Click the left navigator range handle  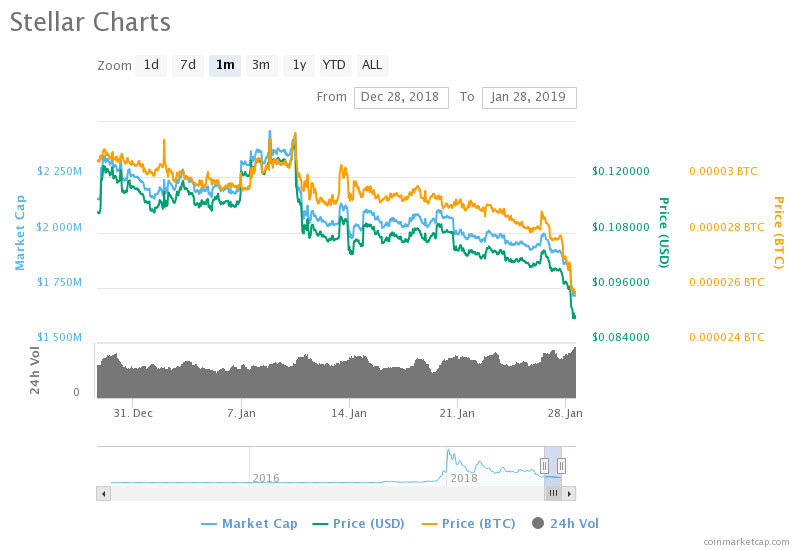[544, 466]
